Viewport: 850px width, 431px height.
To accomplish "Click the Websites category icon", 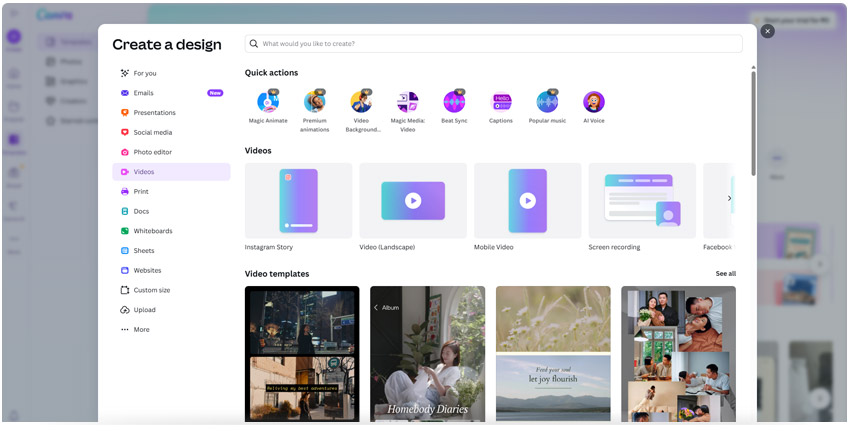I will [x=125, y=270].
